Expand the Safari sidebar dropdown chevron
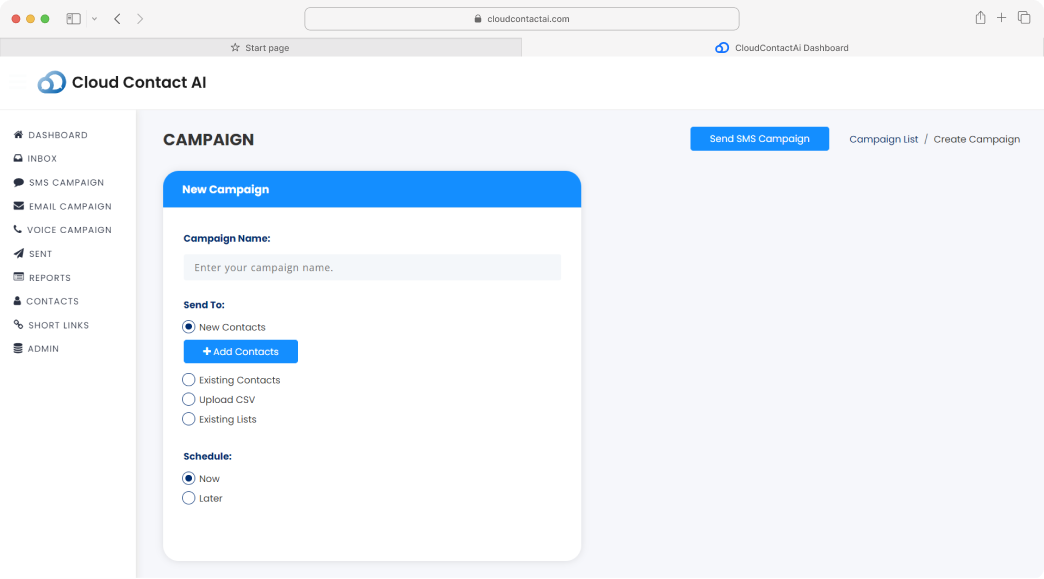 [x=94, y=19]
